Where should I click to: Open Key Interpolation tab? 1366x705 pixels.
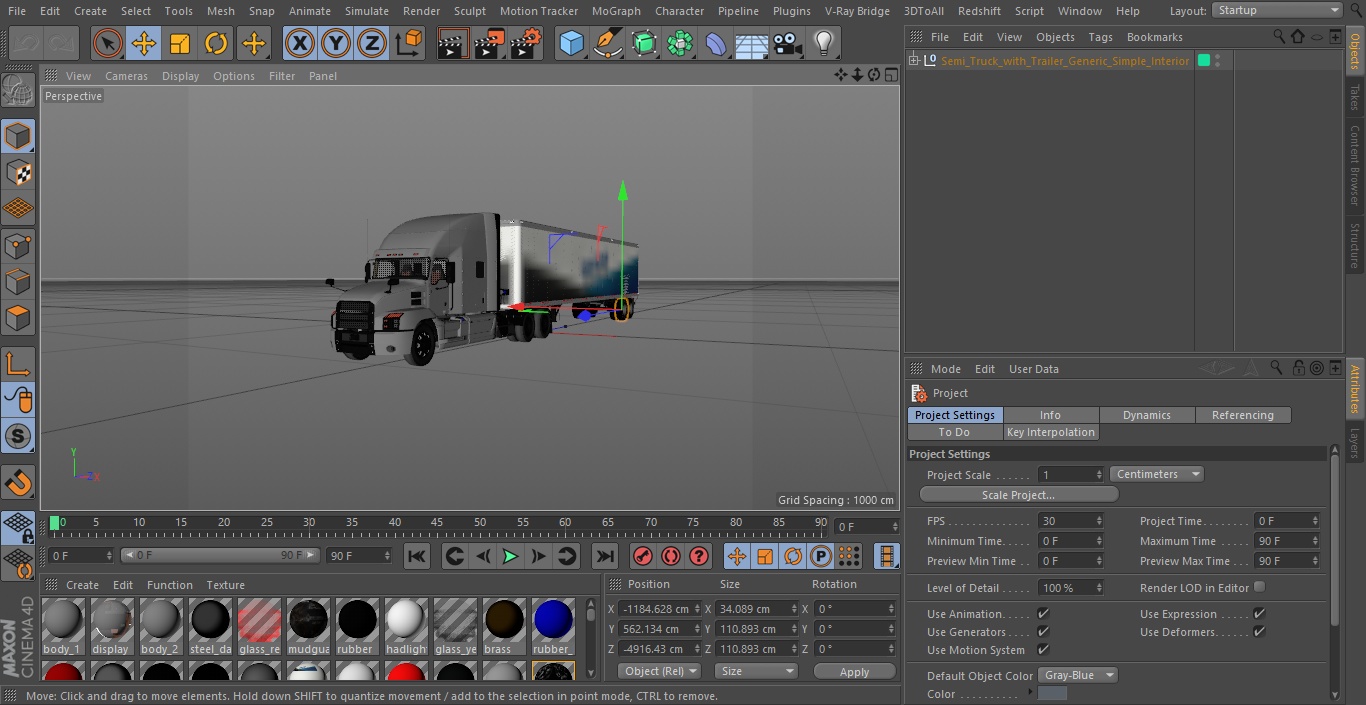[1051, 432]
